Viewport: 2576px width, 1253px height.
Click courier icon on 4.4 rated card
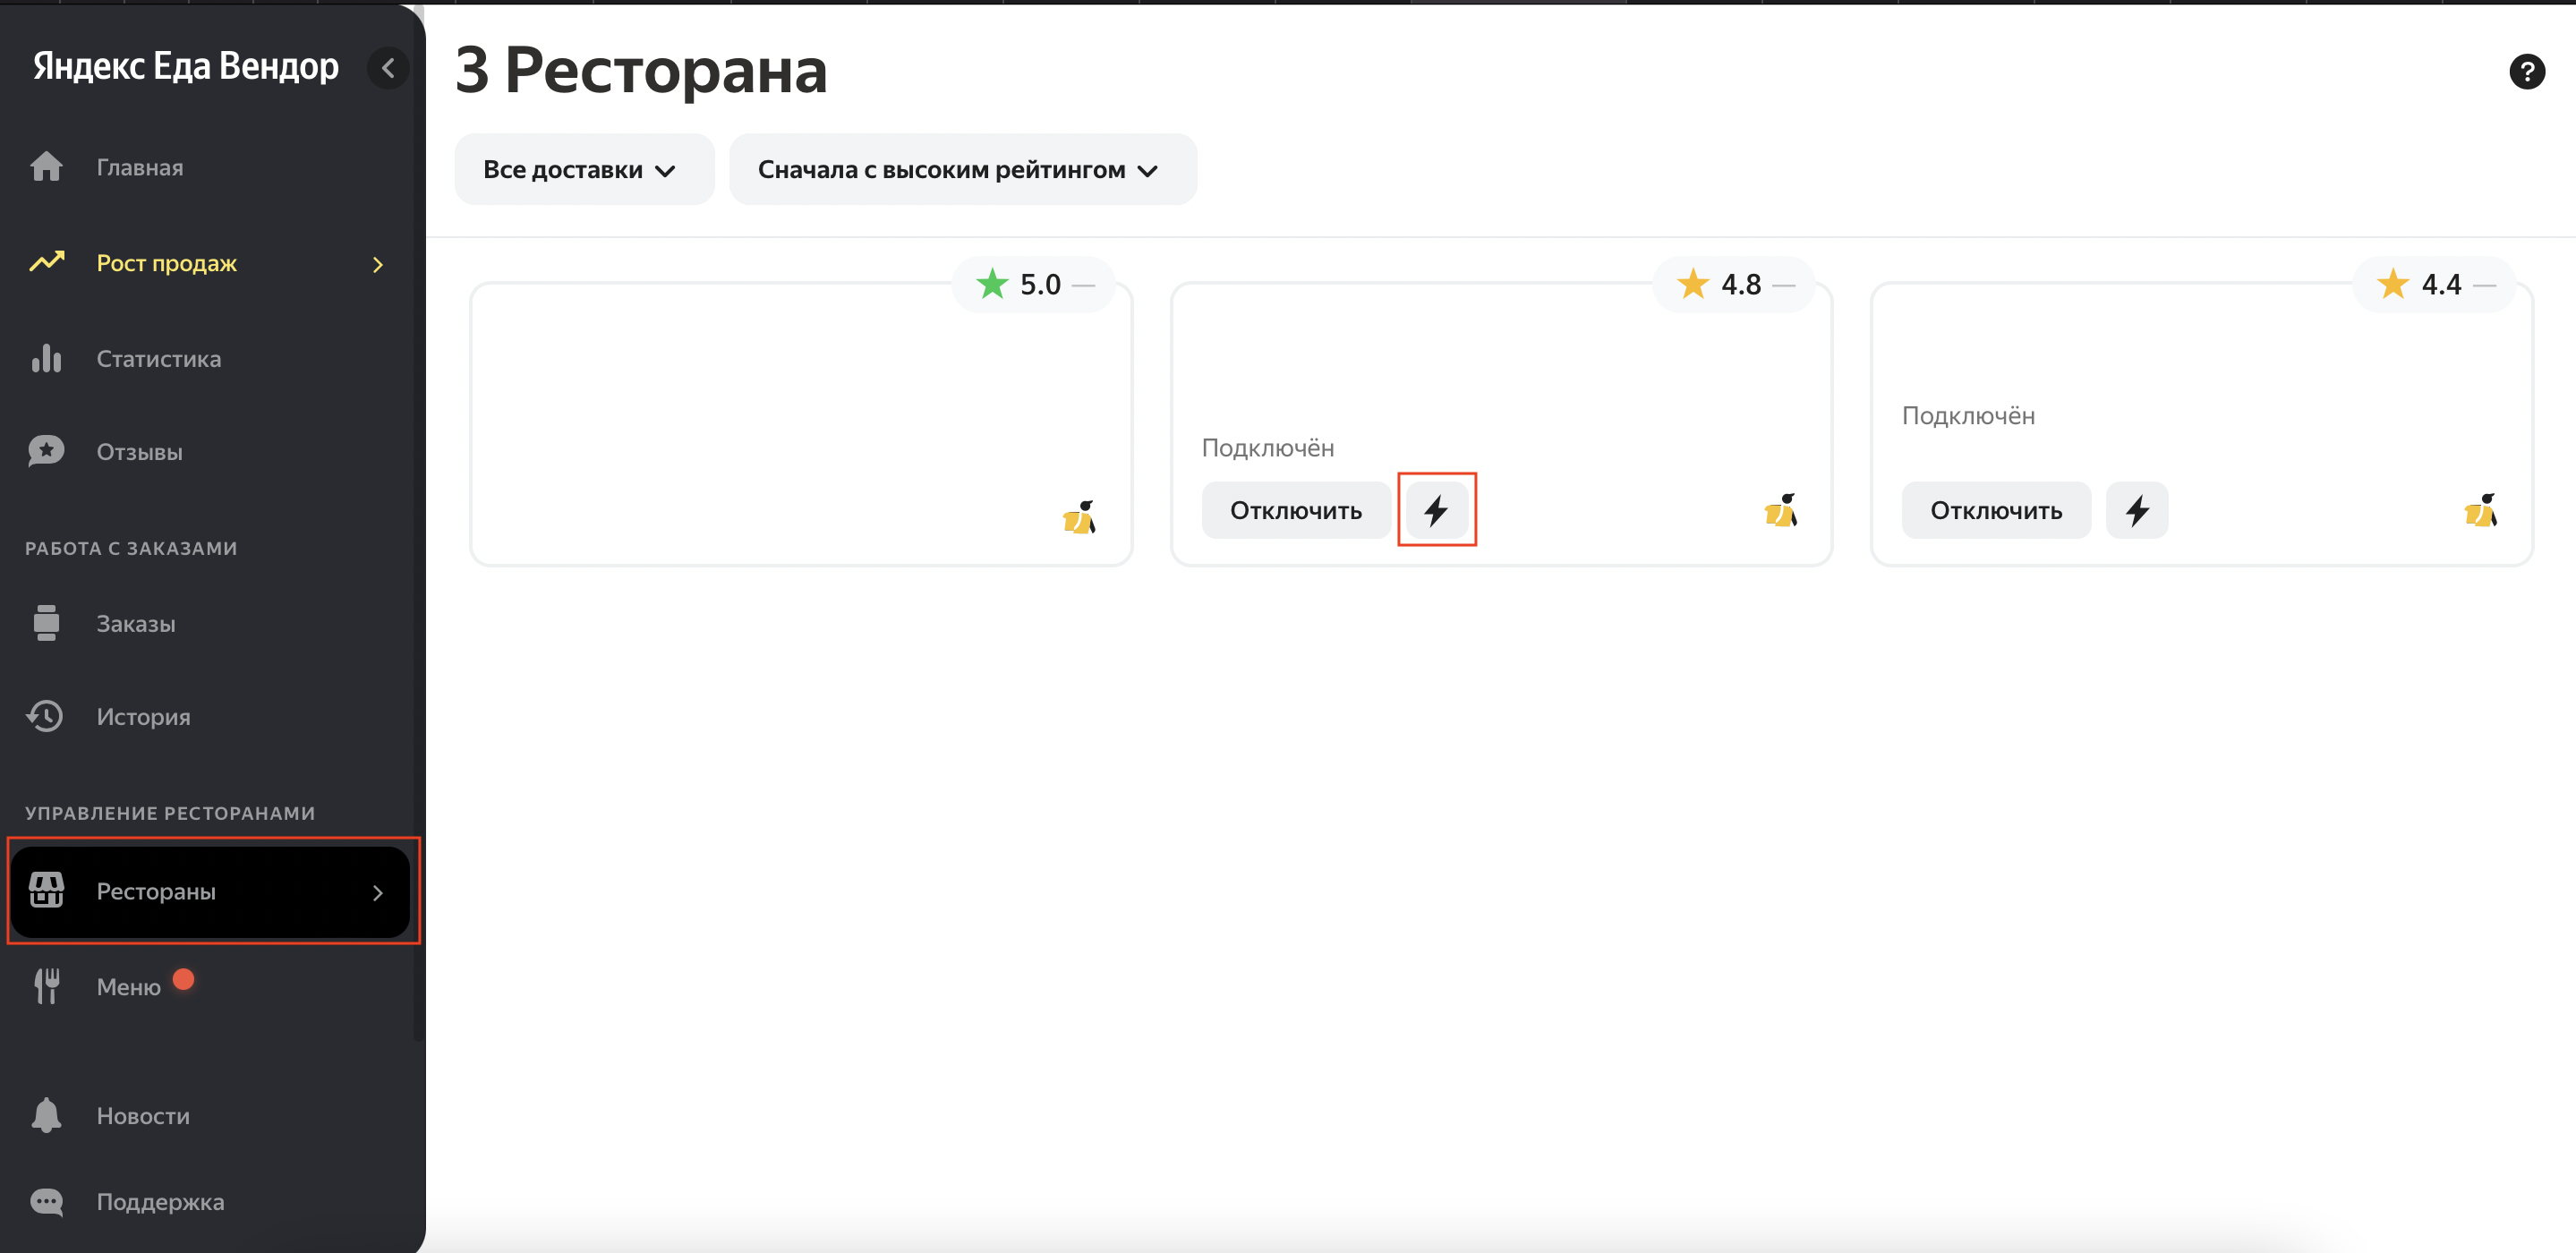(2480, 510)
